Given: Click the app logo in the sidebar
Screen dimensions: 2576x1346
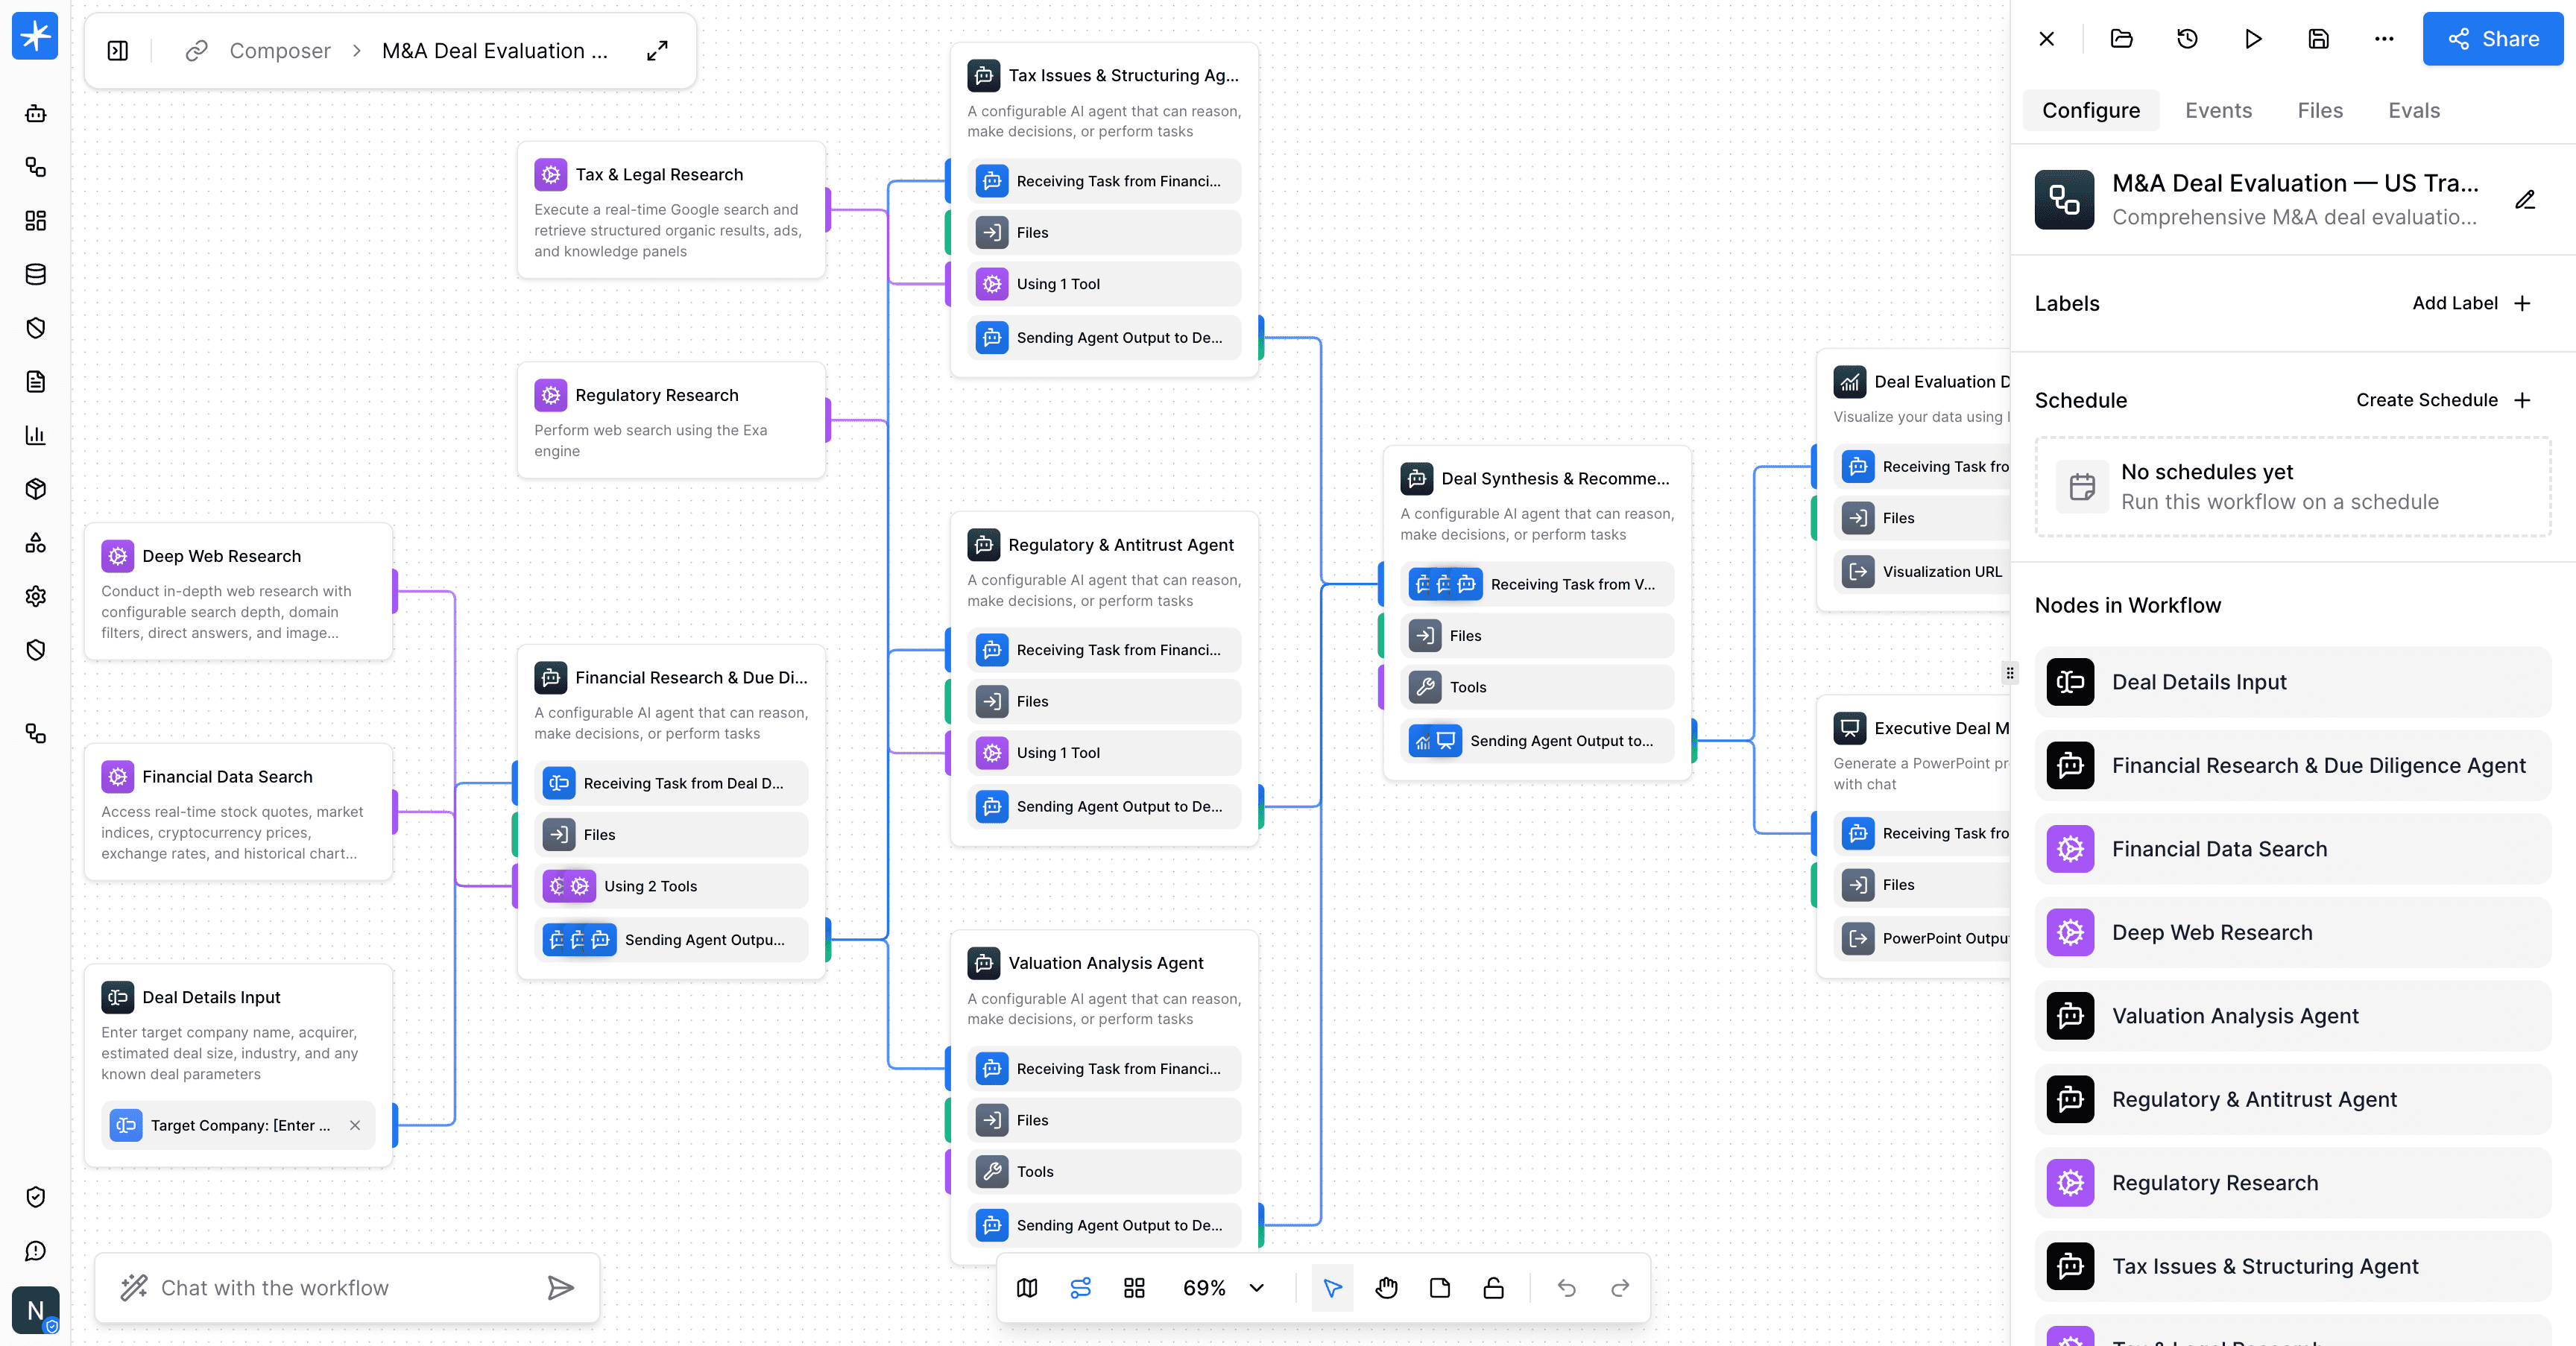Looking at the screenshot, I should (x=35, y=36).
